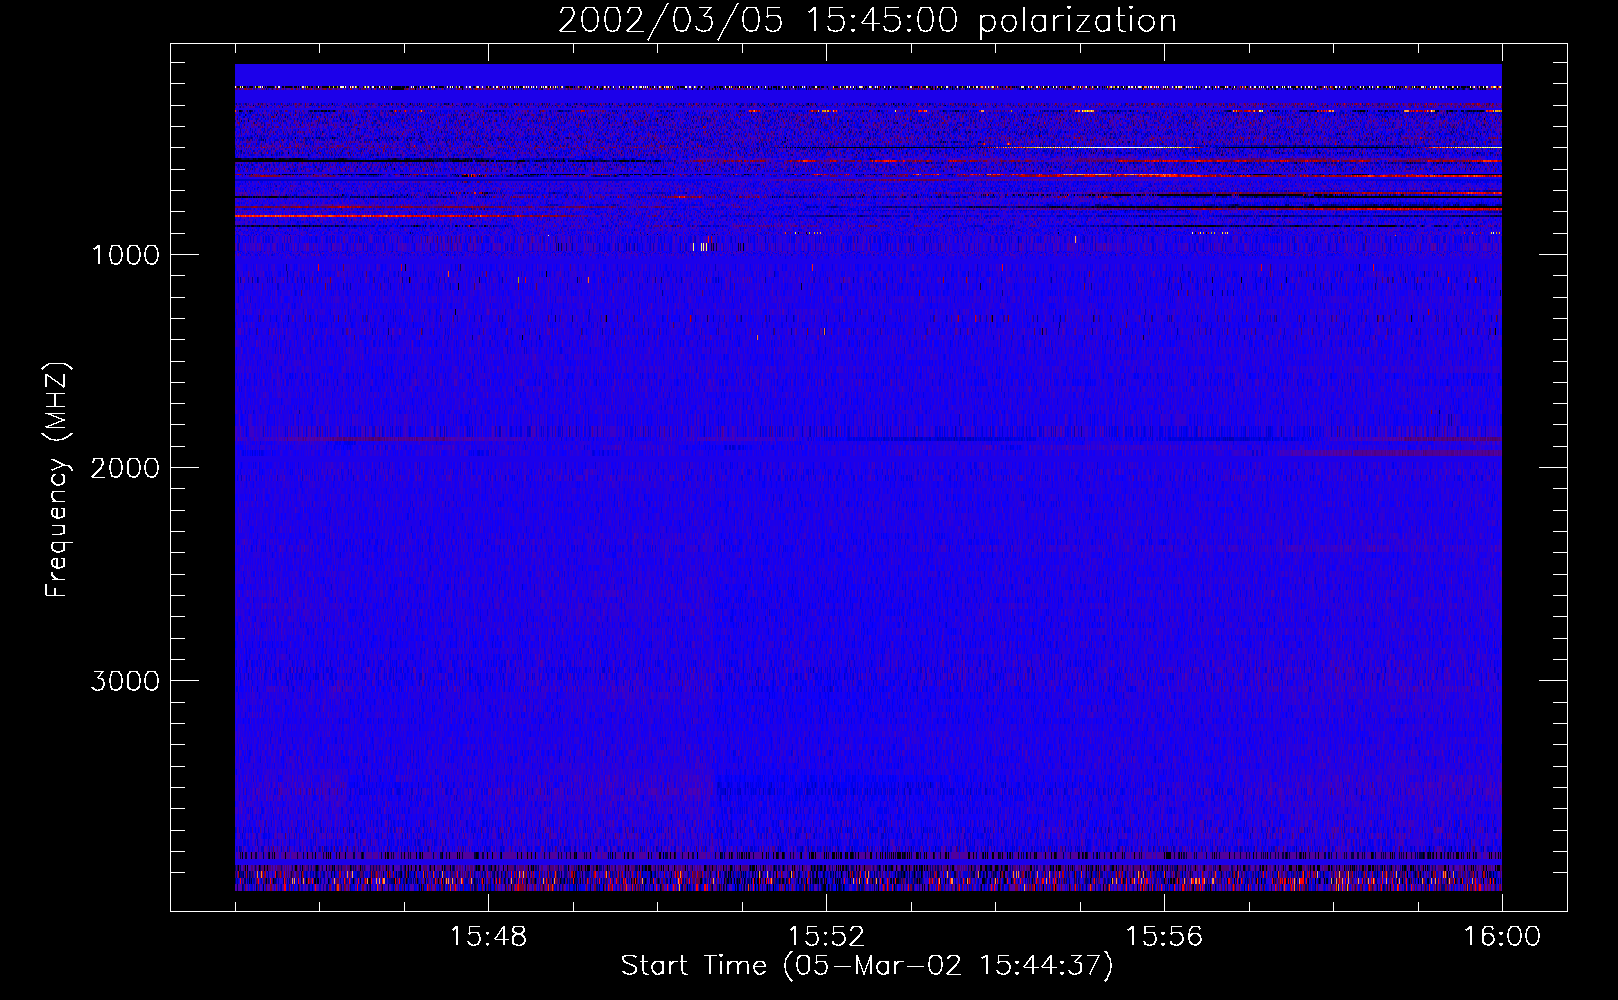
Task: Click the '15:56' time tick label
Action: point(1164,937)
